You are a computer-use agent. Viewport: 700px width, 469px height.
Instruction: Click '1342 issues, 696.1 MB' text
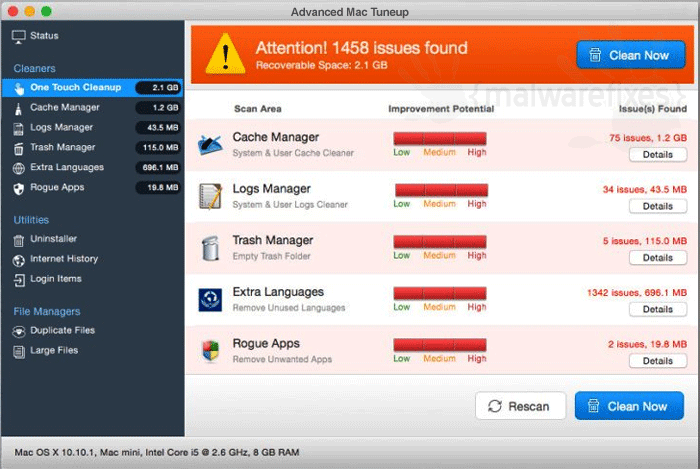(637, 293)
